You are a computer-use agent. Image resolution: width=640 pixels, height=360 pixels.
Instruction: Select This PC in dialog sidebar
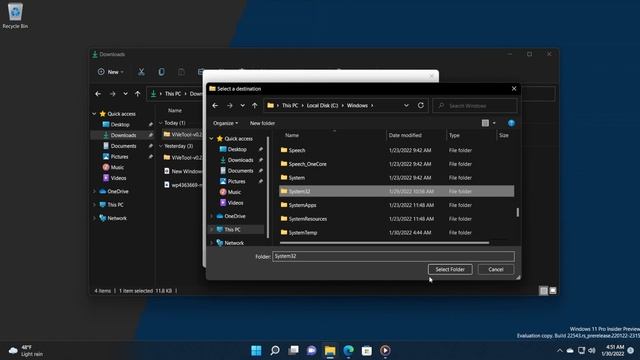click(232, 229)
